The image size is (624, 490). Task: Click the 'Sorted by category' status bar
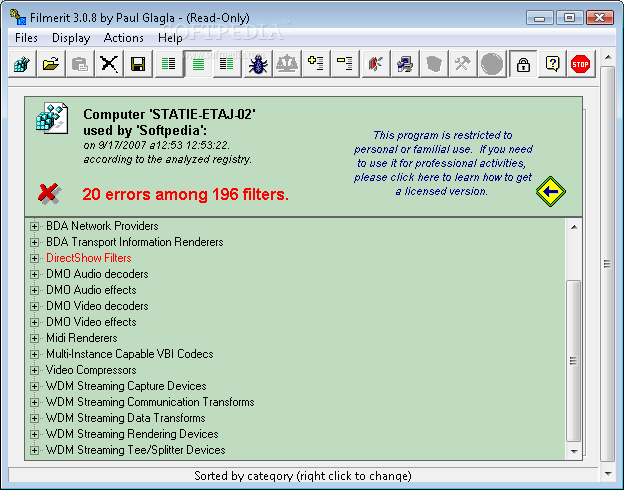pyautogui.click(x=303, y=476)
